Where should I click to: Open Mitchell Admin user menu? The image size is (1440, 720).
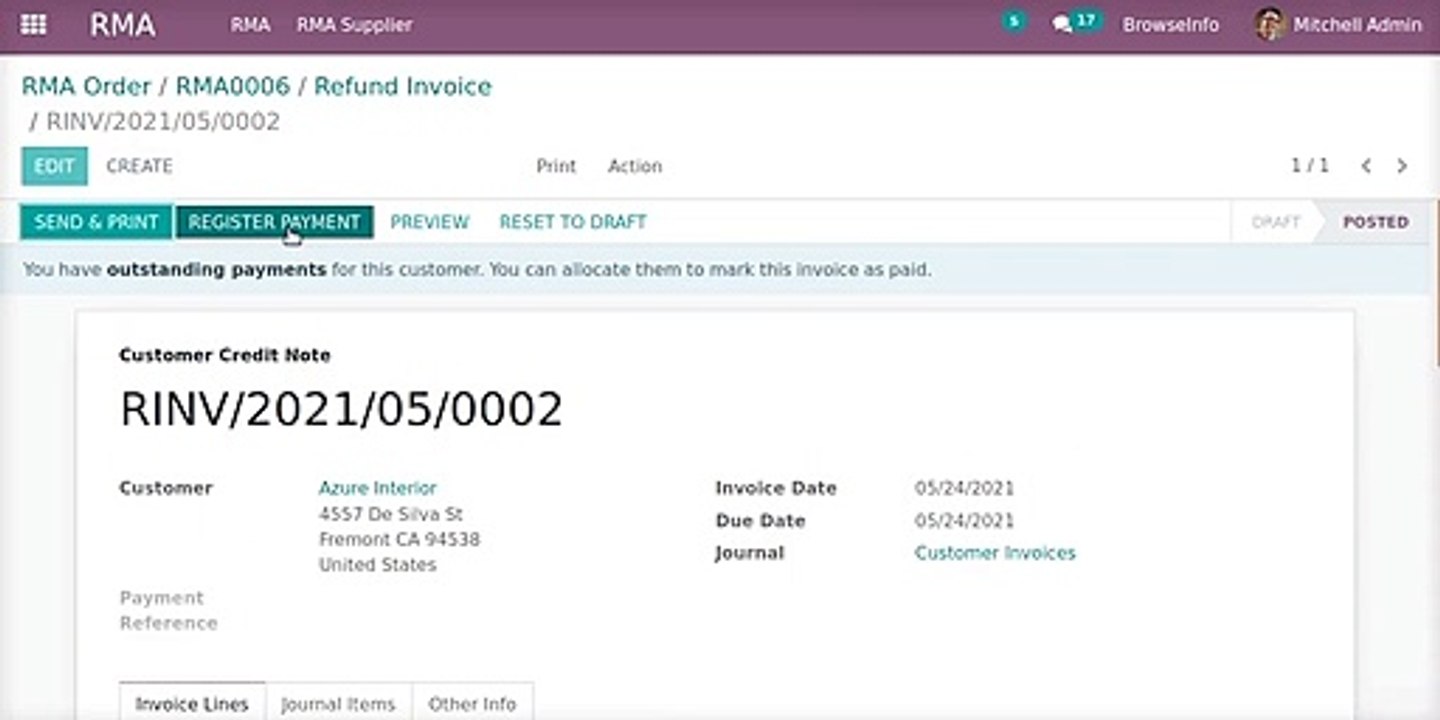click(x=1338, y=25)
